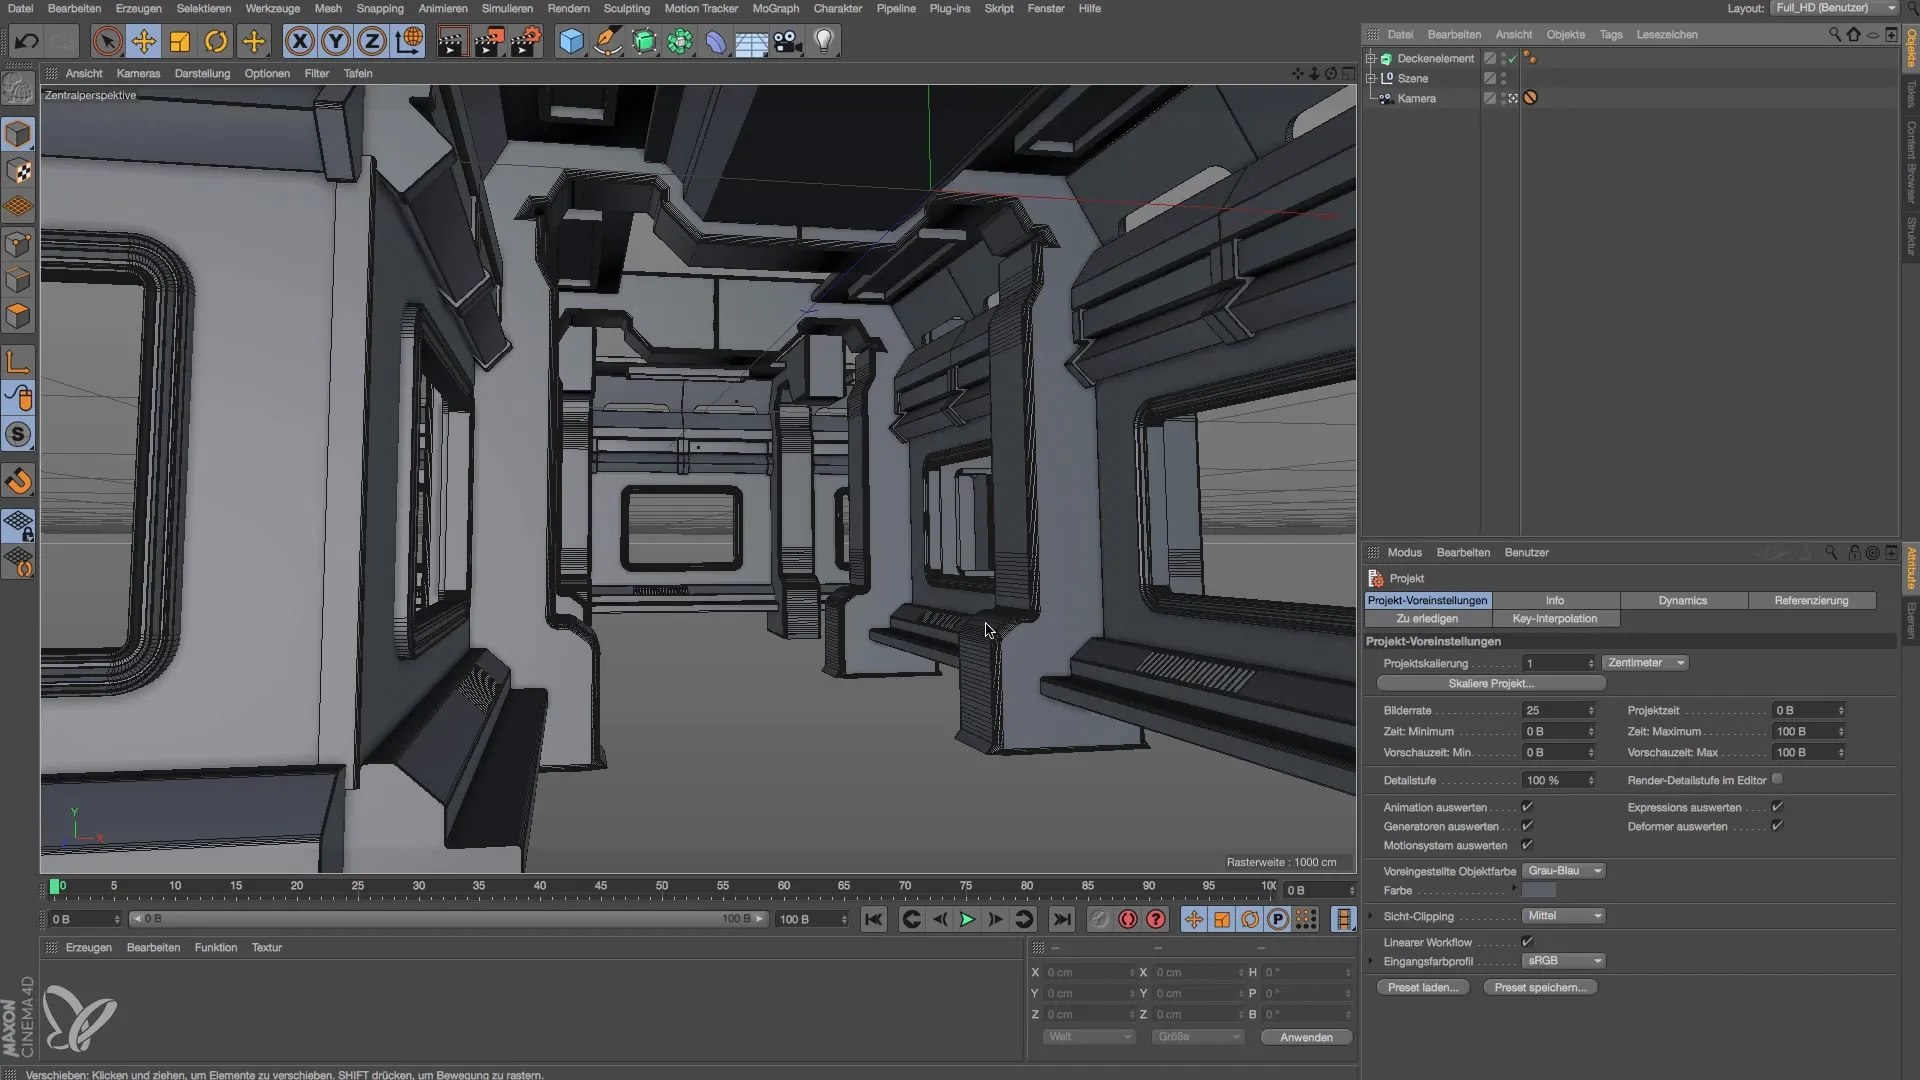Open the Layout Full_HD dropdown
Image resolution: width=1920 pixels, height=1080 pixels.
1834,8
